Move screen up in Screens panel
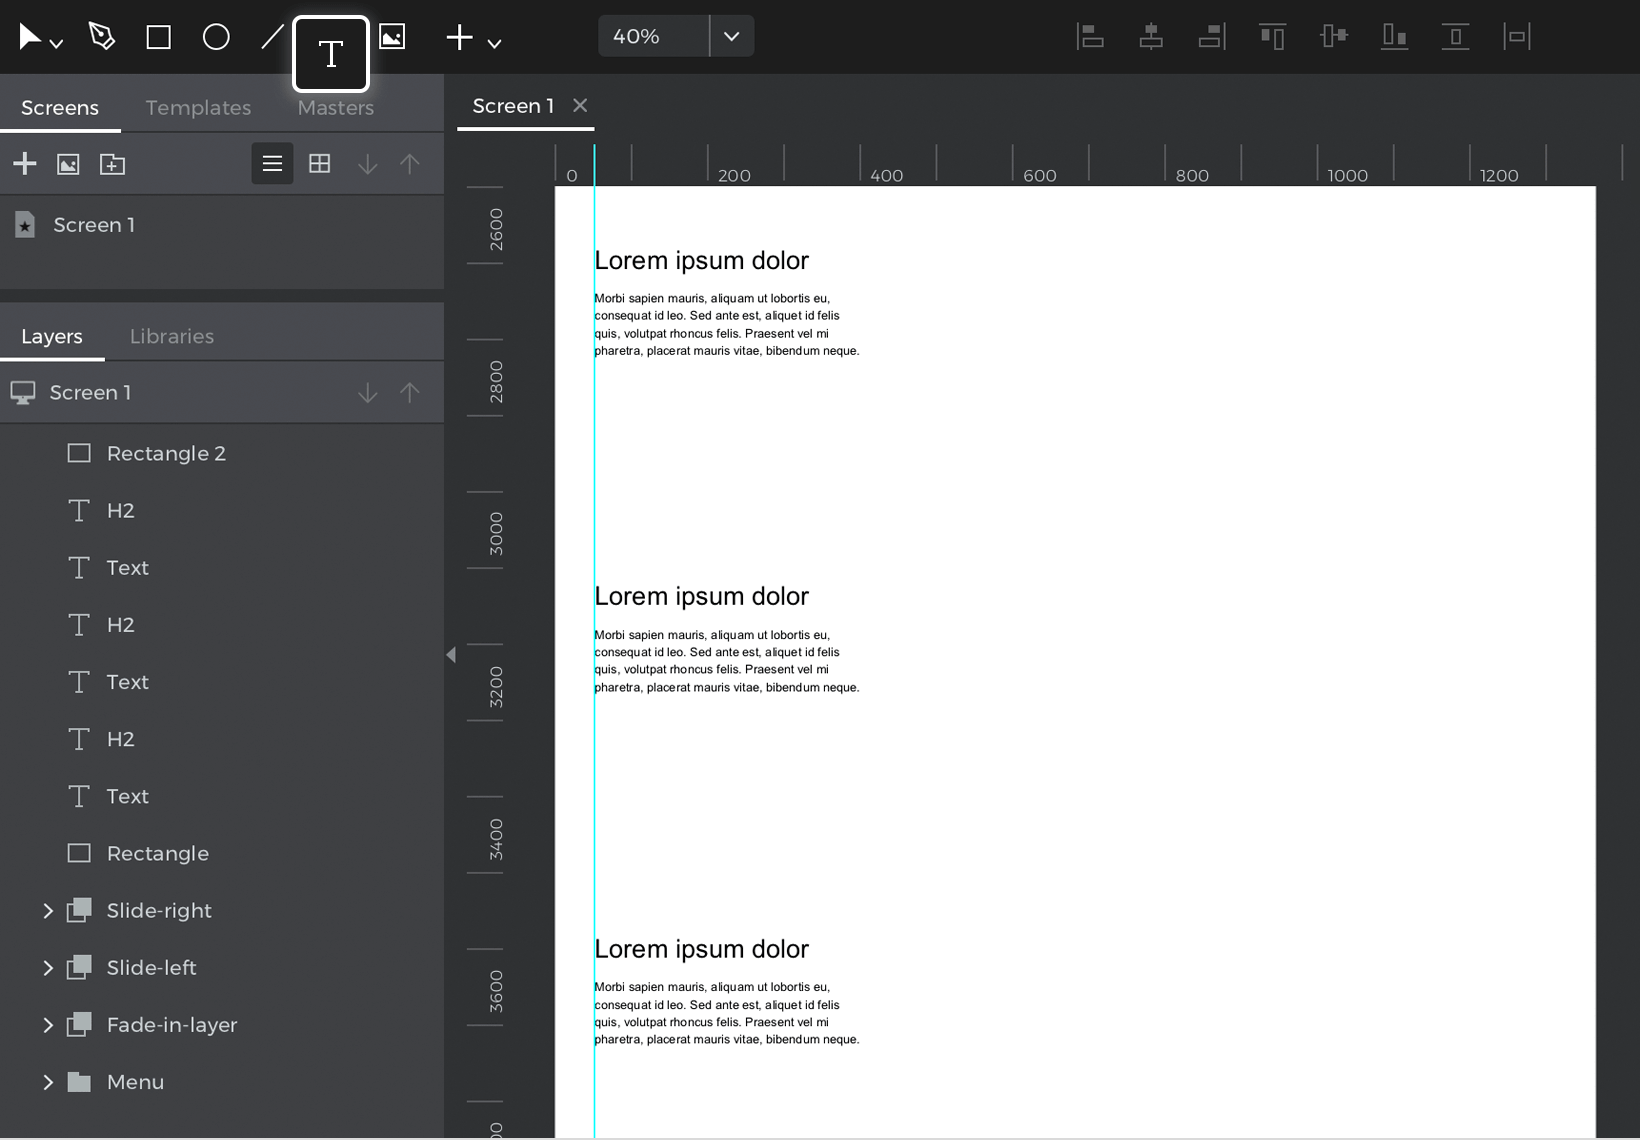 410,164
